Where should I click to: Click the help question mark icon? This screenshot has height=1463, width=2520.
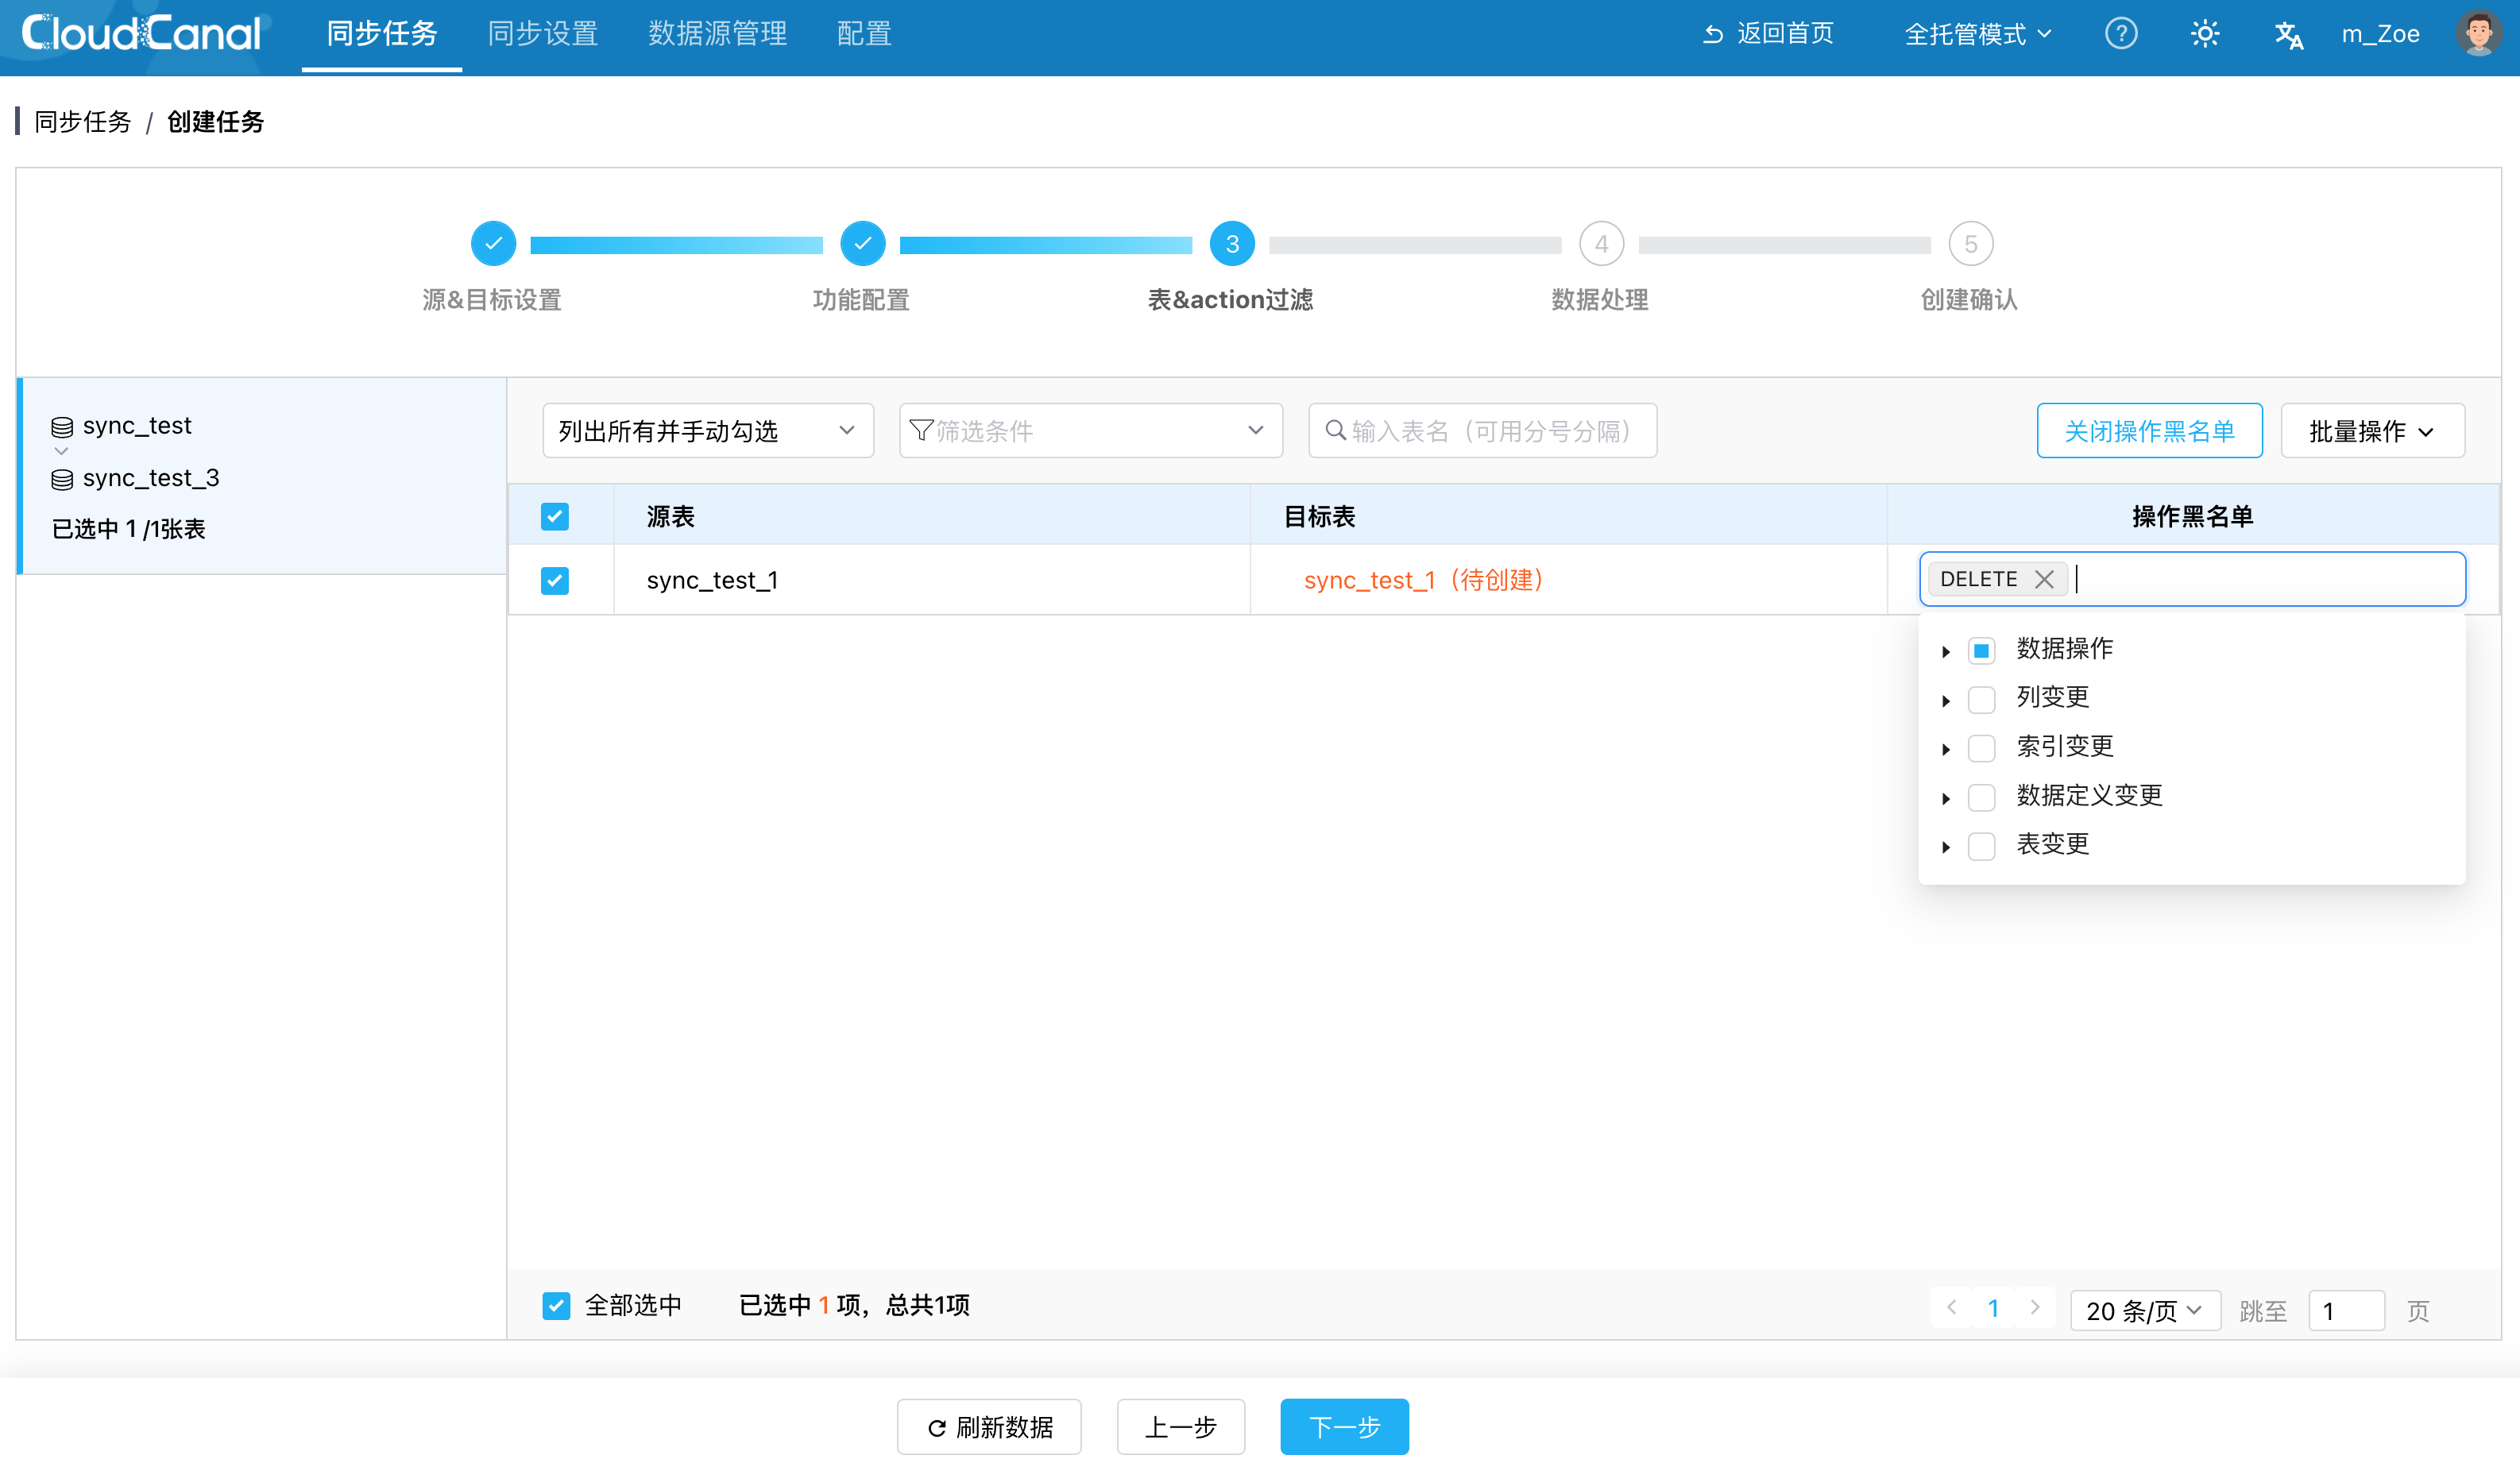point(2120,34)
